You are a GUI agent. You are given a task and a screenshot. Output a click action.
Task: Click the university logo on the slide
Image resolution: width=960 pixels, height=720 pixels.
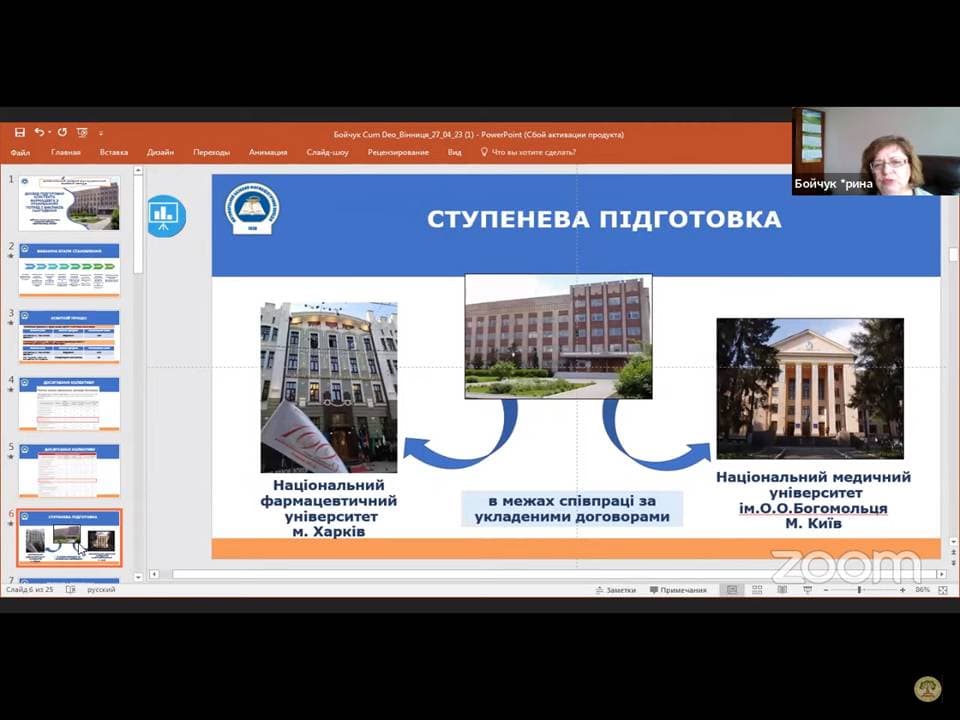(x=252, y=209)
